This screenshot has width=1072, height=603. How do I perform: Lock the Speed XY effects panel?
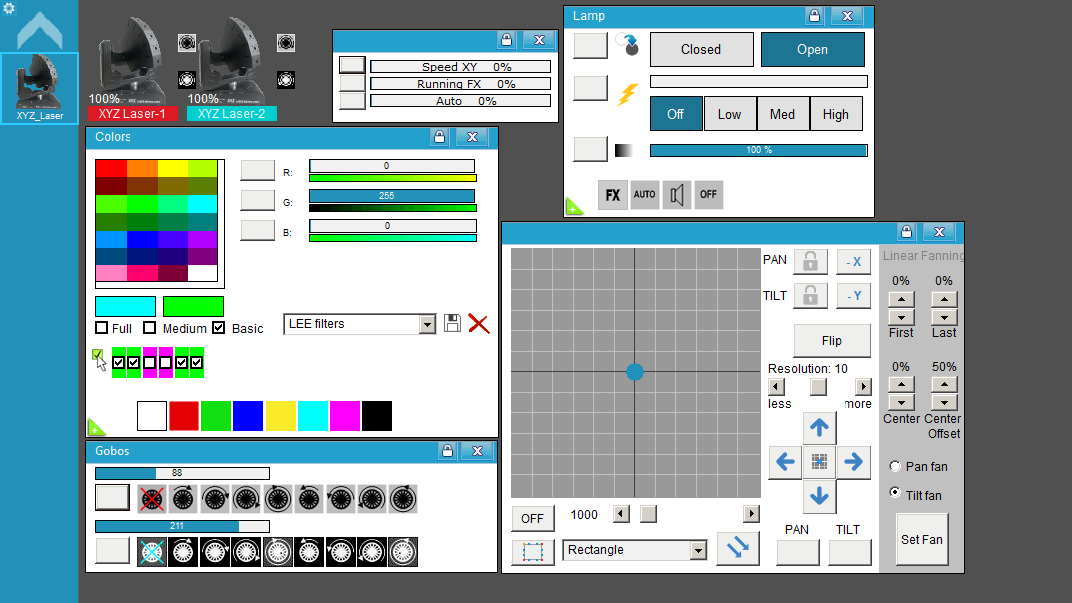pyautogui.click(x=506, y=40)
